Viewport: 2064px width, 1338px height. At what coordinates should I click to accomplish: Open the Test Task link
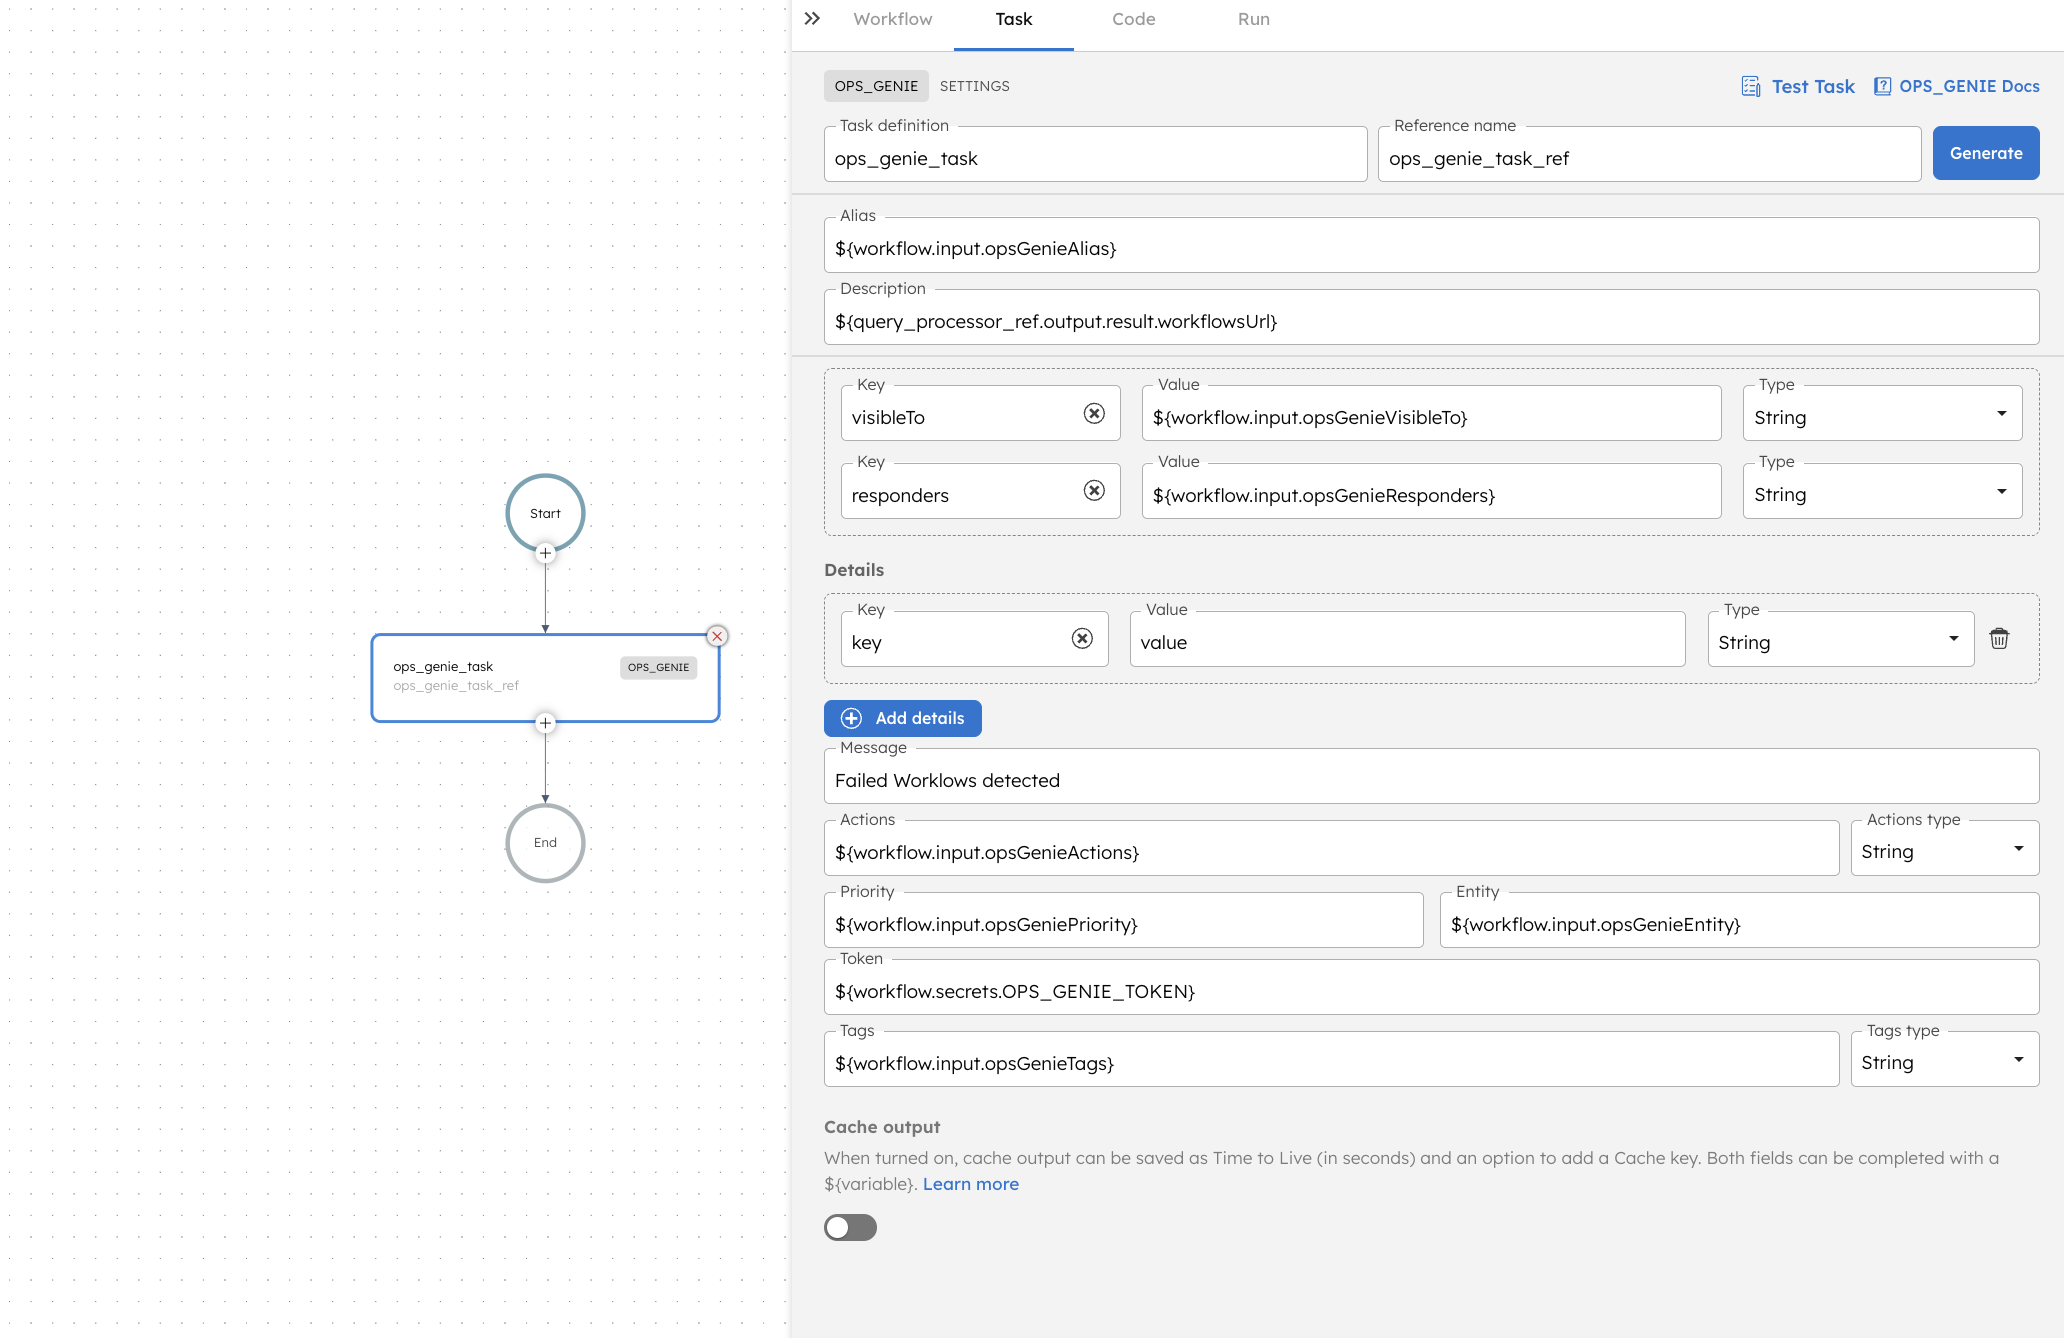1812,87
